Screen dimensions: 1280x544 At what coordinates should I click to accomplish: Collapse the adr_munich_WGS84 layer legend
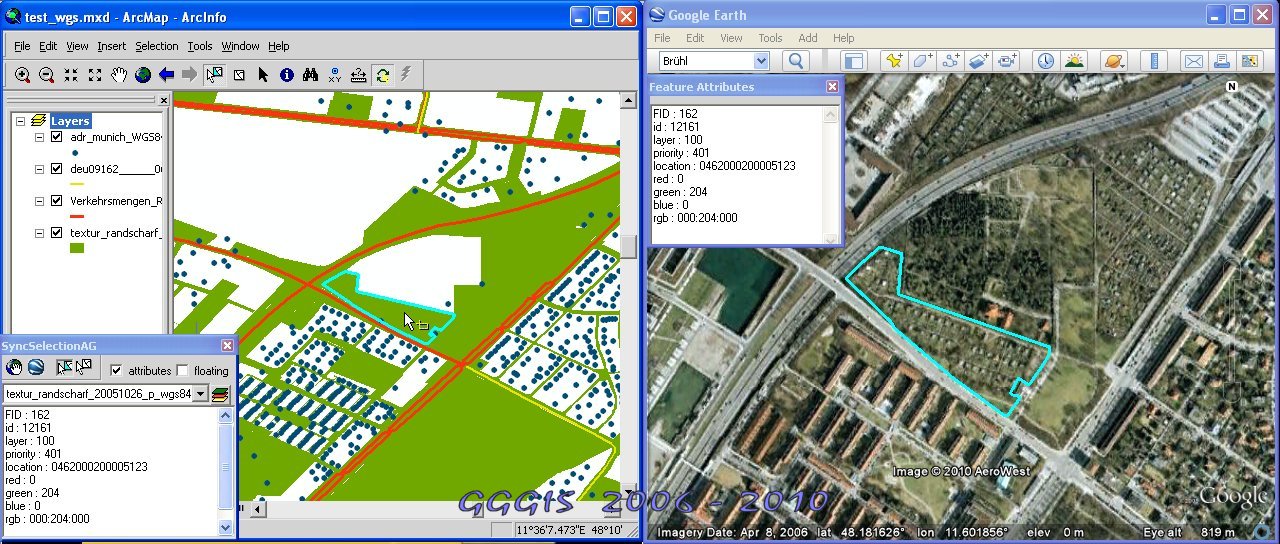tap(39, 137)
